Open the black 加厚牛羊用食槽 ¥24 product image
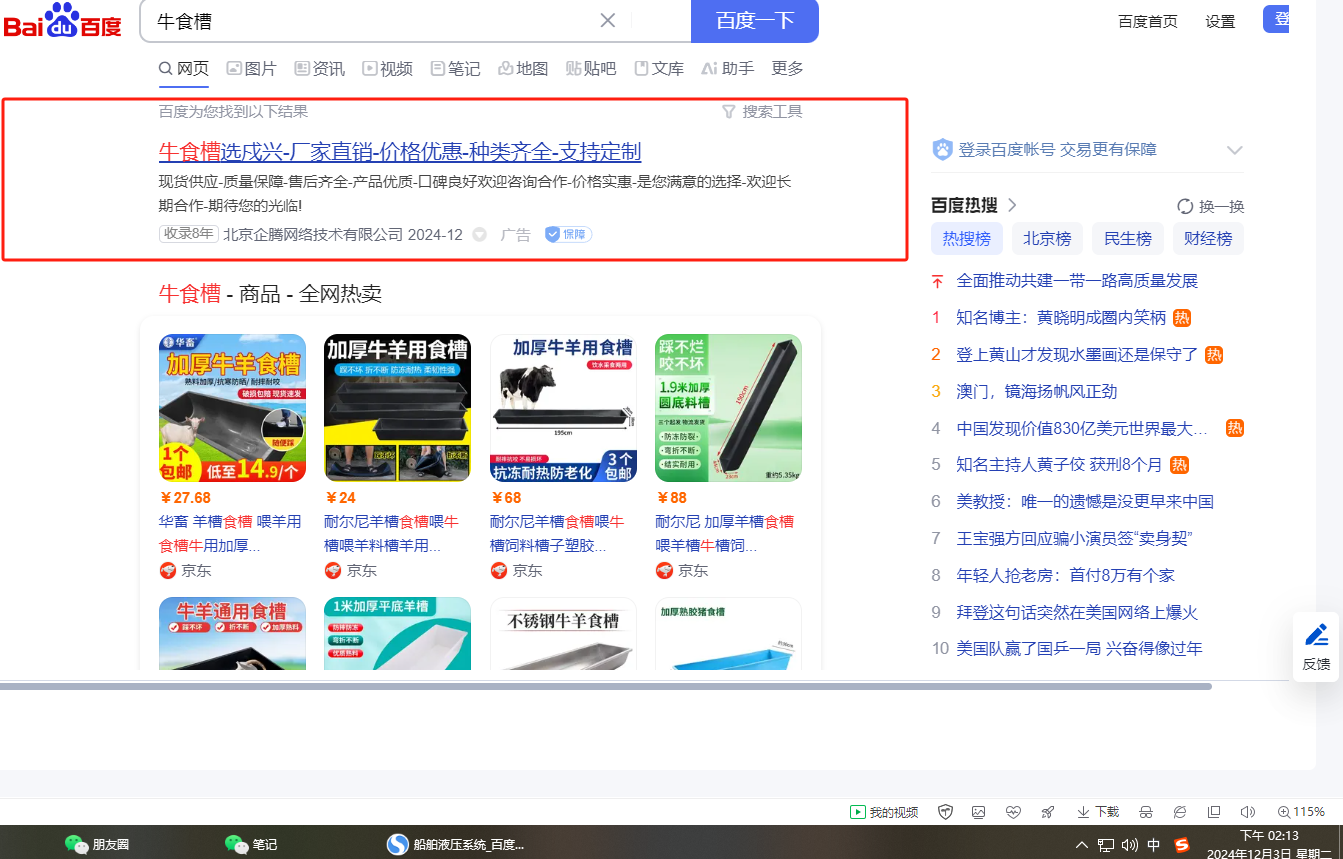This screenshot has width=1343, height=859. [x=397, y=408]
